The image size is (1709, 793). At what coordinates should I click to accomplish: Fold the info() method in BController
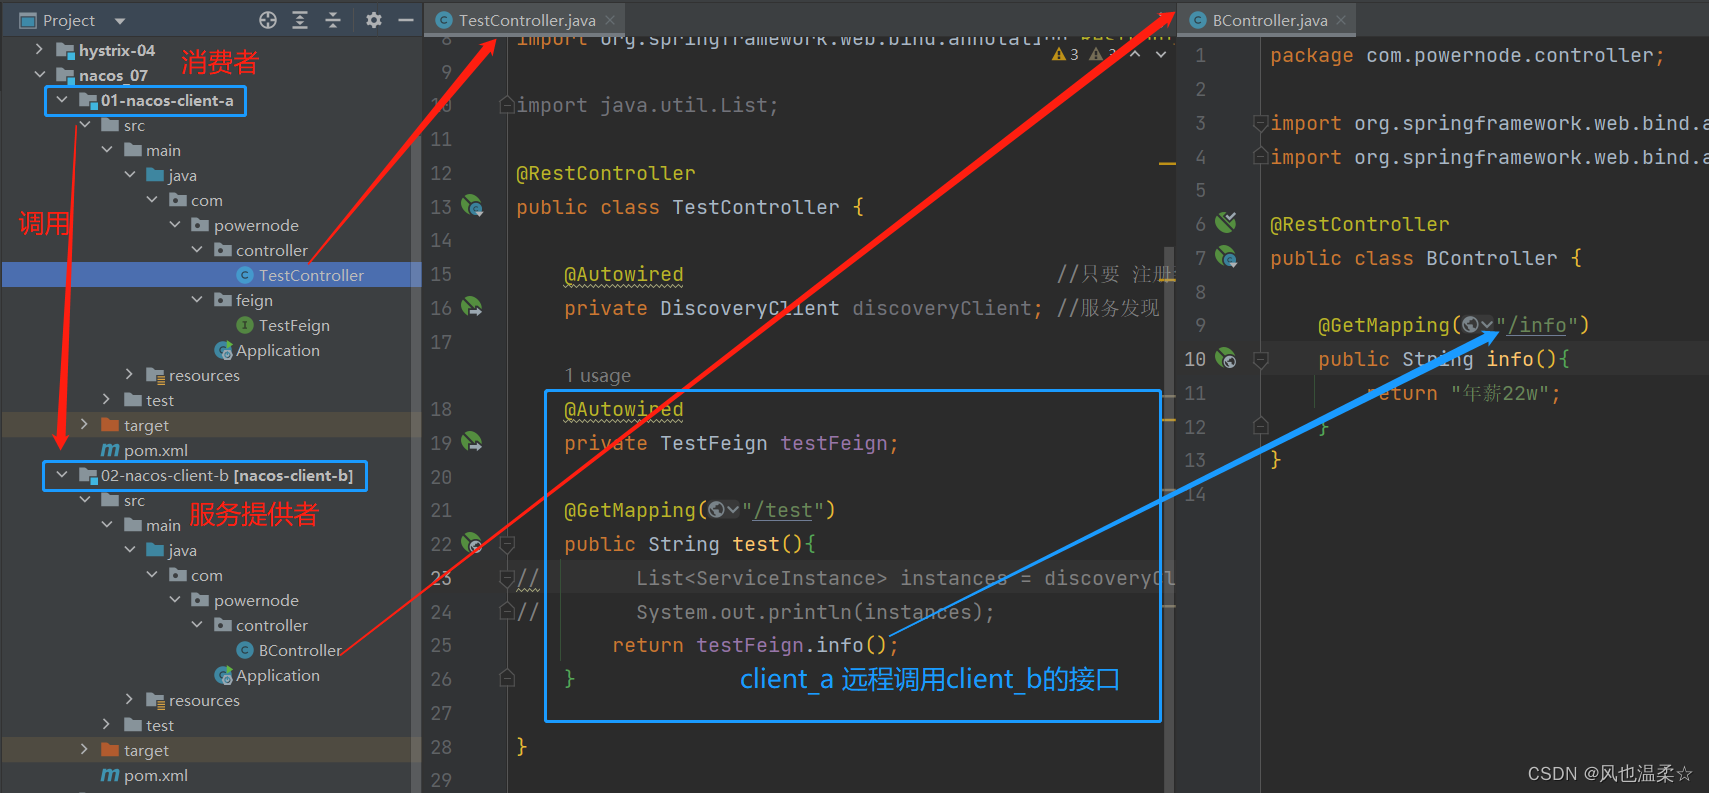[x=1261, y=359]
